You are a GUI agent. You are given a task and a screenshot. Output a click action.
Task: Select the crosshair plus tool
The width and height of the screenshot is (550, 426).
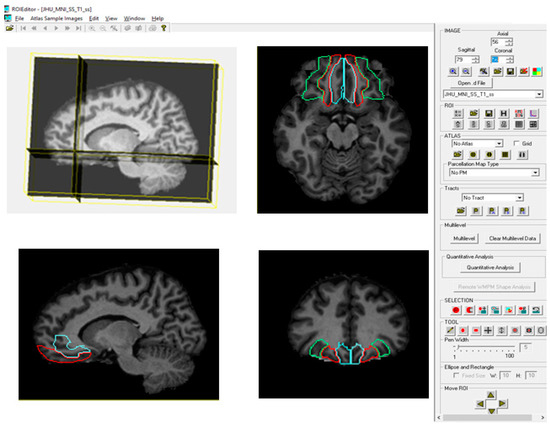point(488,330)
